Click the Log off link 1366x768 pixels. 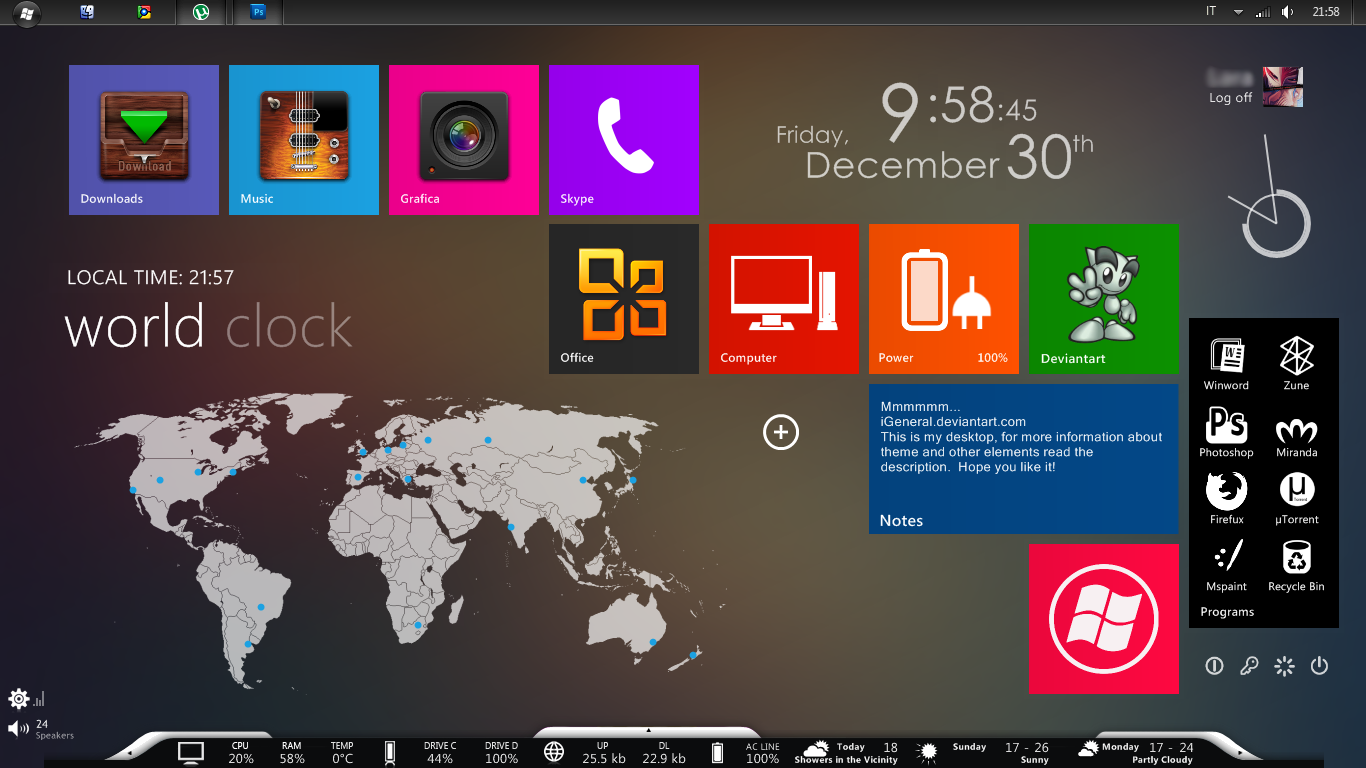(1230, 98)
